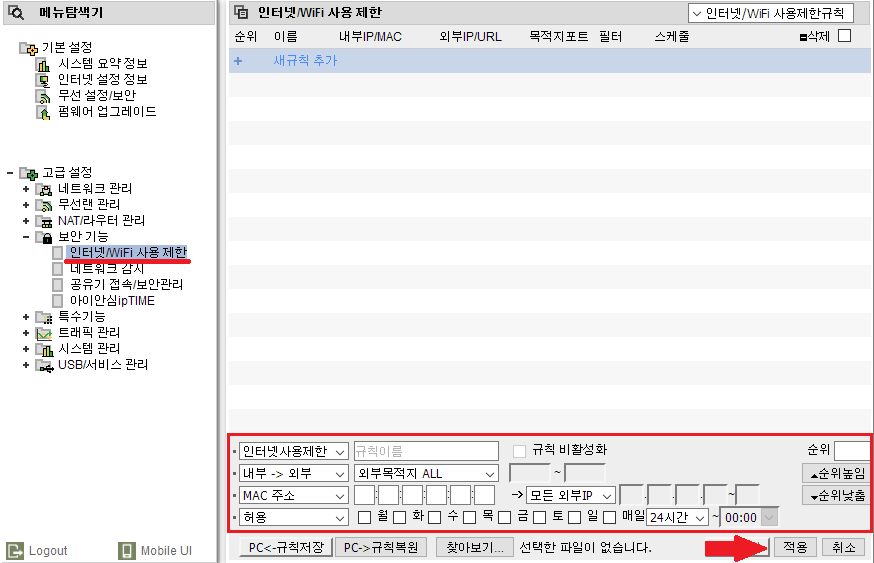This screenshot has height=563, width=874.
Task: Open the 인터넷/WiFi 사용제한규칙 dropdown
Action: pyautogui.click(x=771, y=13)
